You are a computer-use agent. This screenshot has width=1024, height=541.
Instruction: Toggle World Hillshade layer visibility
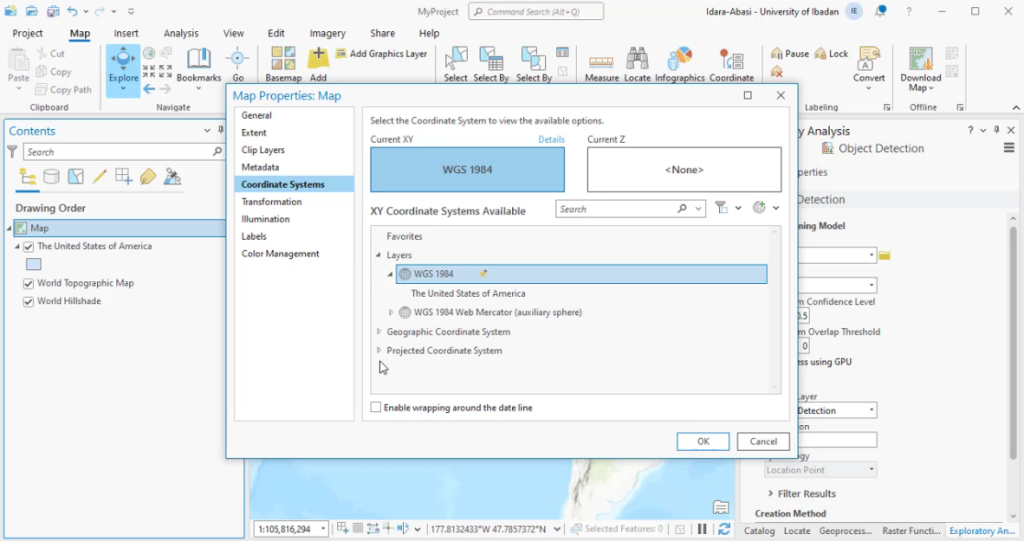28,302
